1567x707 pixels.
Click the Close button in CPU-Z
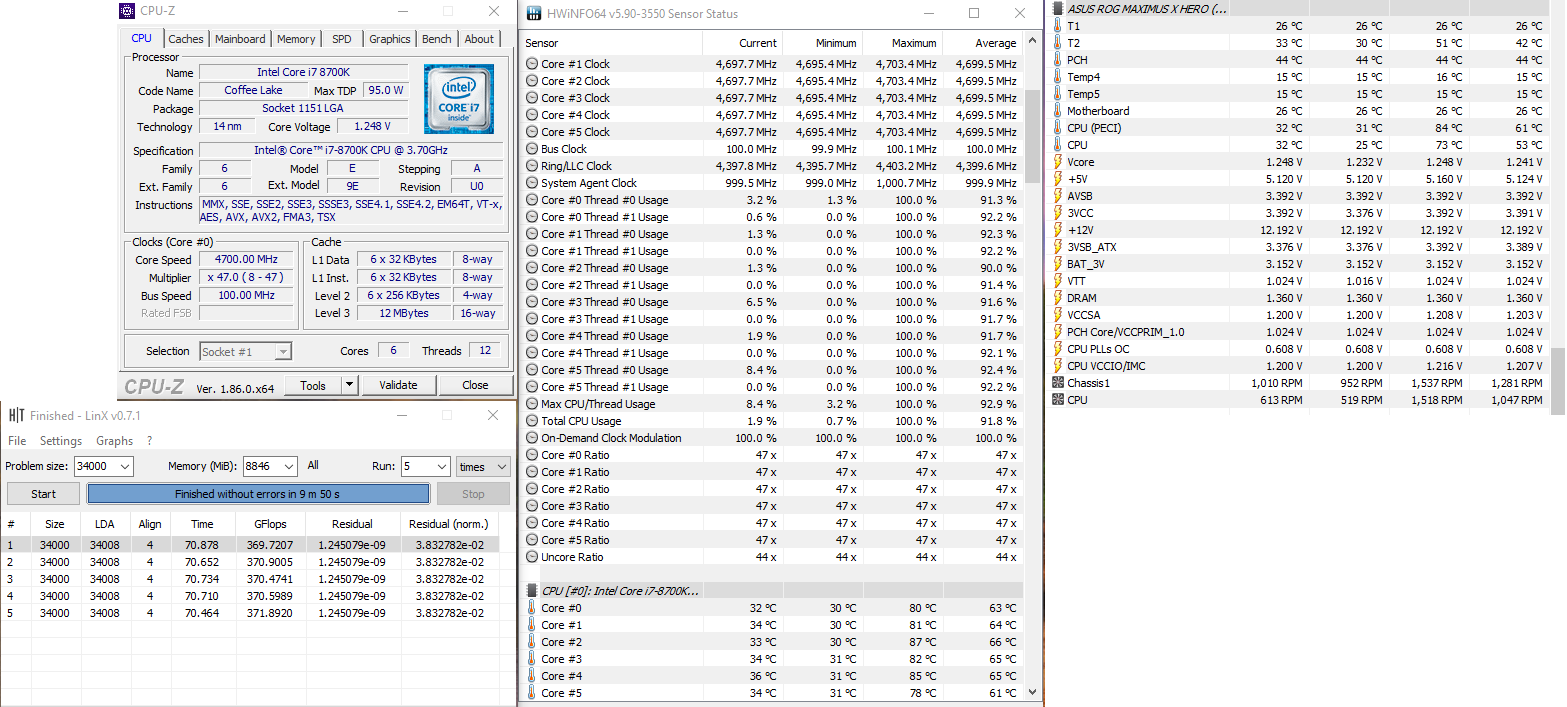click(475, 385)
